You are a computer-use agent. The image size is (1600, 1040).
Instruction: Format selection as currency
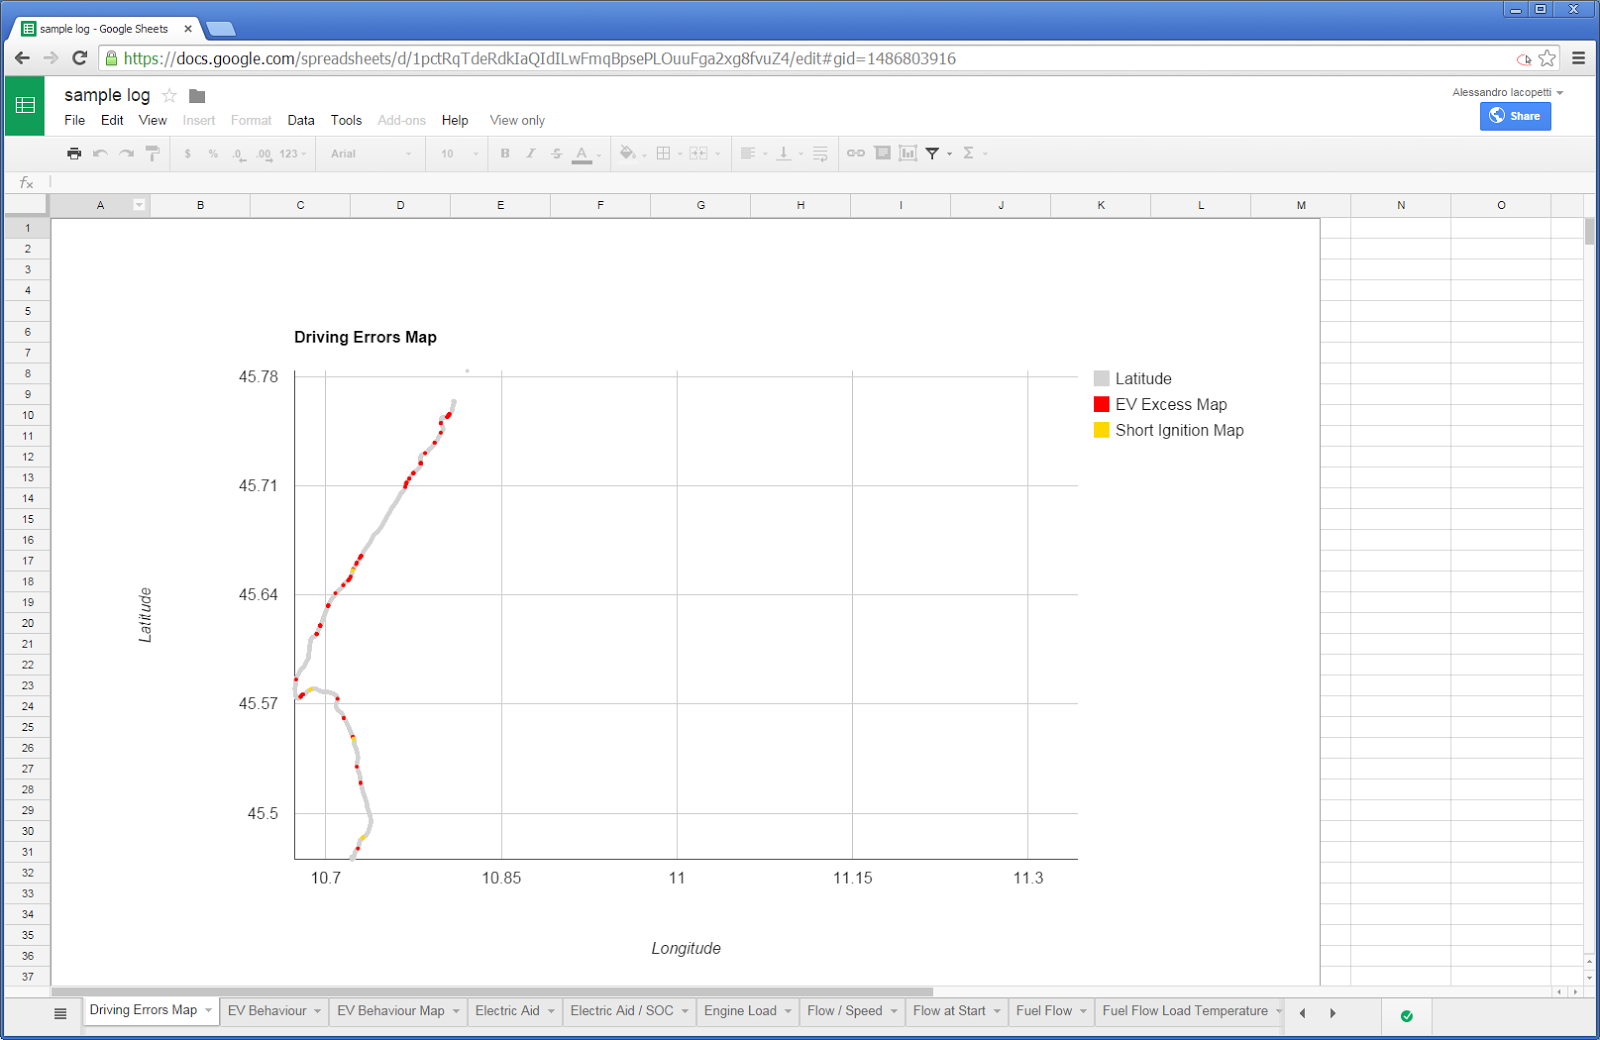pos(186,153)
